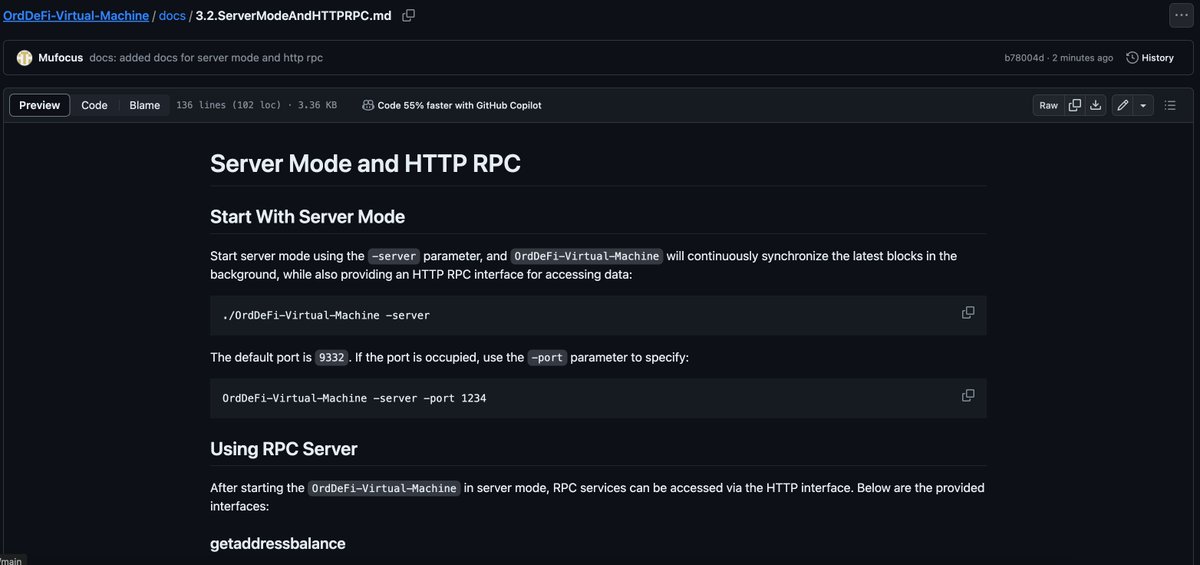
Task: Click getaddressbalance heading
Action: tap(278, 544)
